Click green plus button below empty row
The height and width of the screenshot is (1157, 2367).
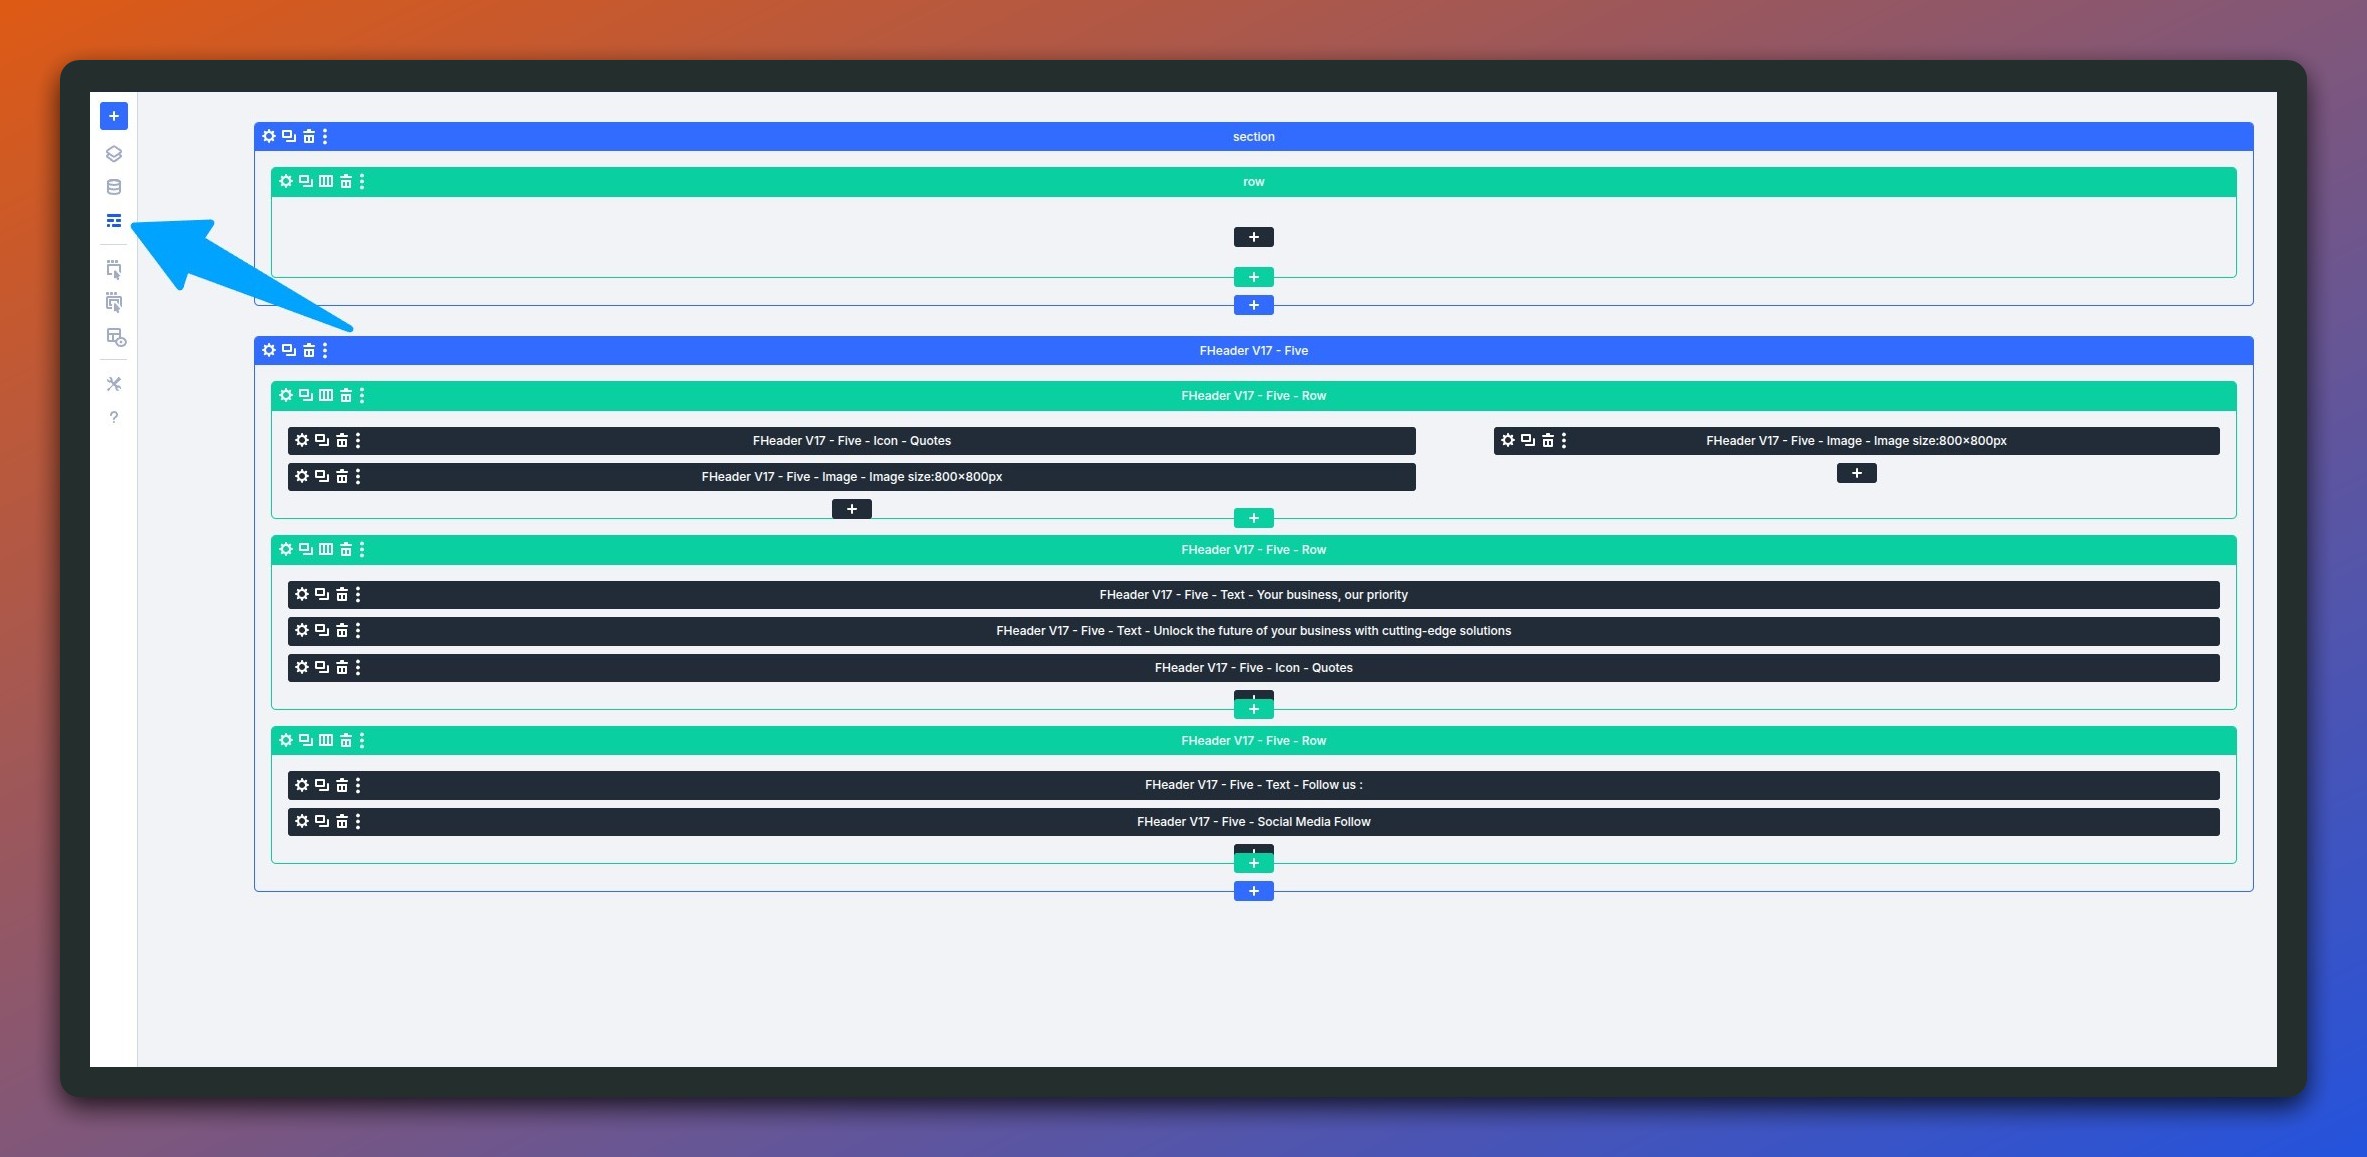click(1253, 277)
